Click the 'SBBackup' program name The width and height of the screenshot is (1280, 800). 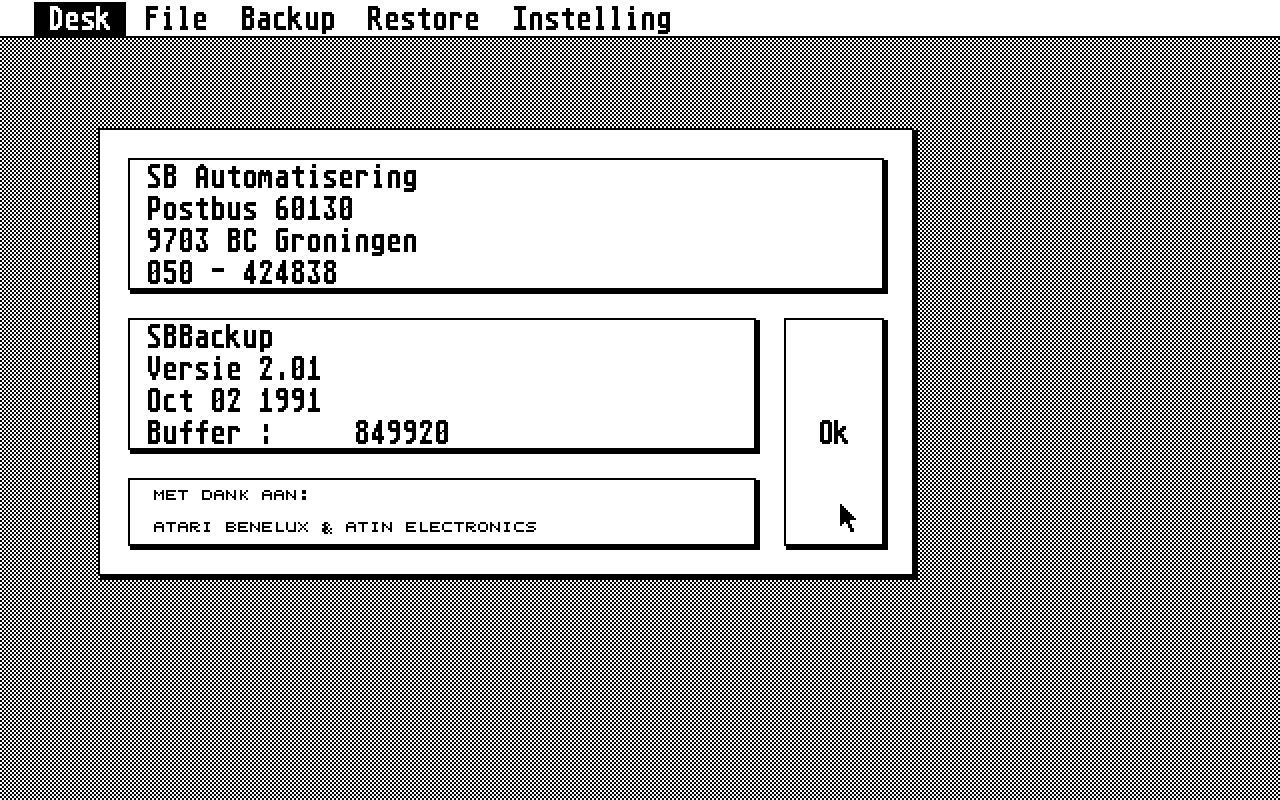point(210,337)
